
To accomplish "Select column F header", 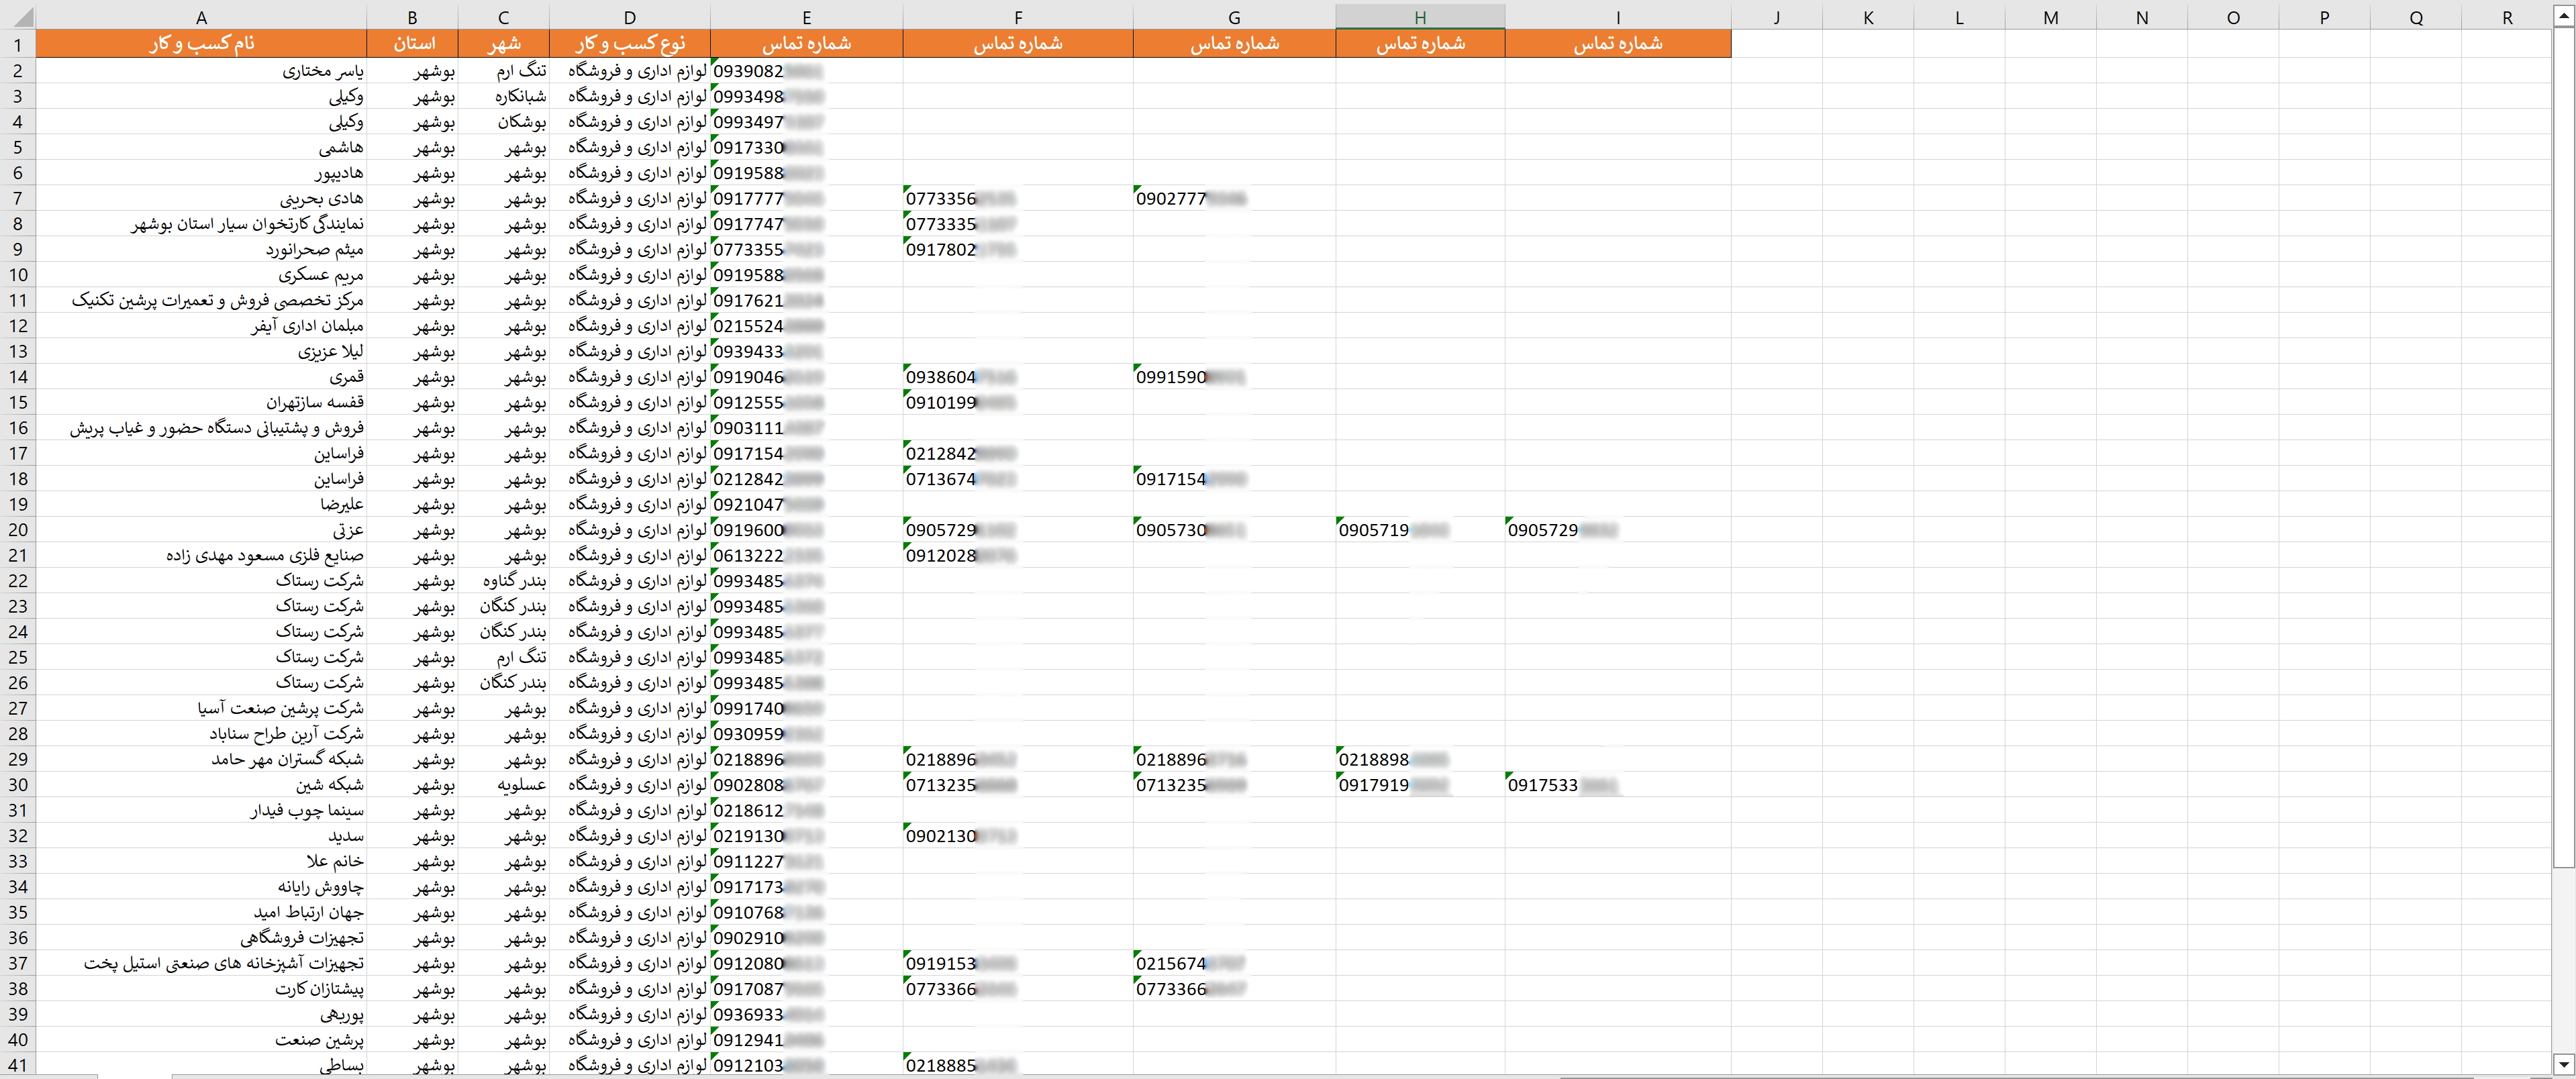I will [x=1017, y=17].
